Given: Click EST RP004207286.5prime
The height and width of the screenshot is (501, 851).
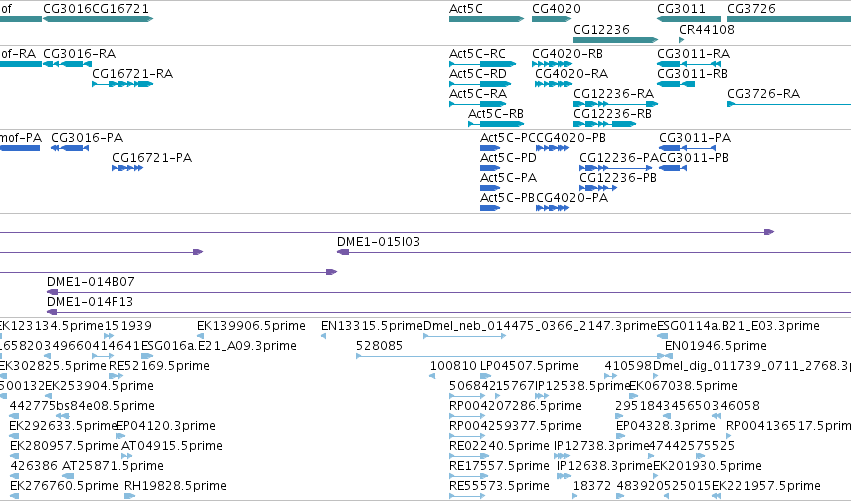Looking at the screenshot, I should click(467, 416).
